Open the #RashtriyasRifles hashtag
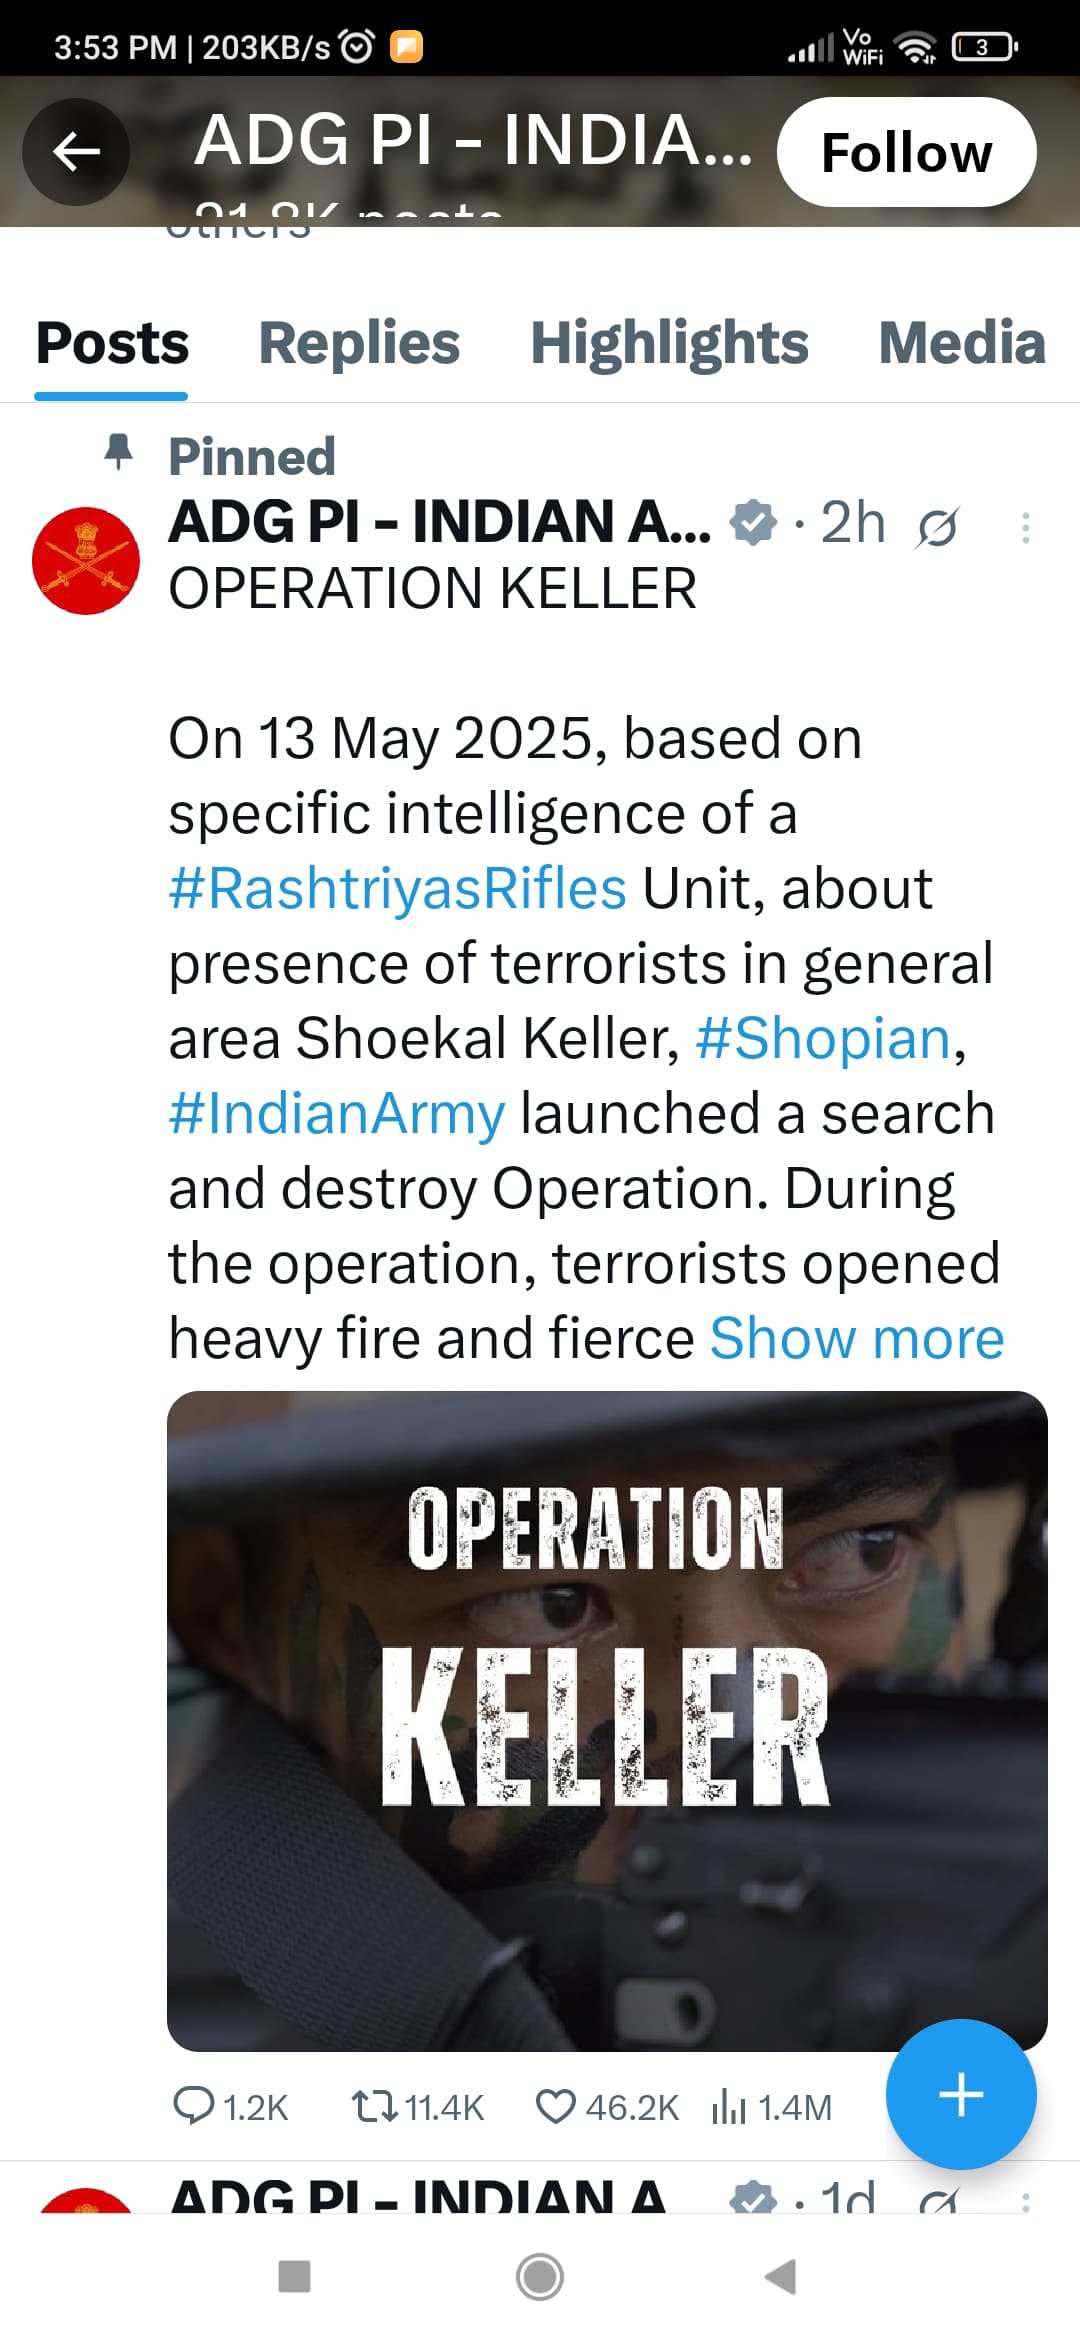Viewport: 1080px width, 2340px height. click(x=397, y=888)
